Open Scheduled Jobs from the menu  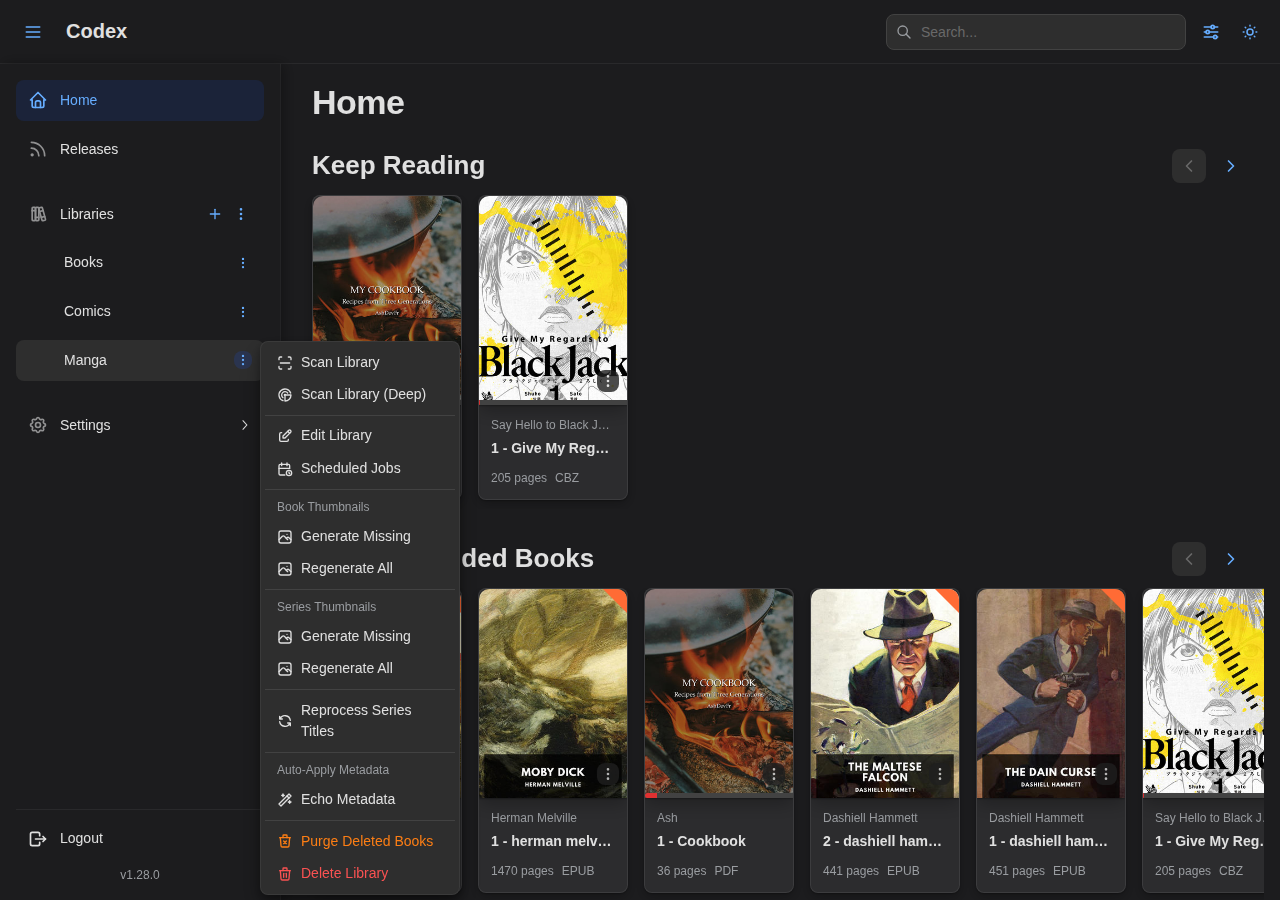tap(360, 468)
